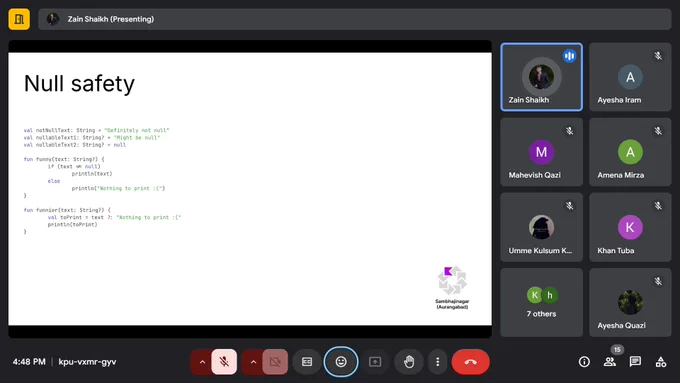Click the funnier function code on slide
Viewport: 680px width, 383px height.
point(102,221)
